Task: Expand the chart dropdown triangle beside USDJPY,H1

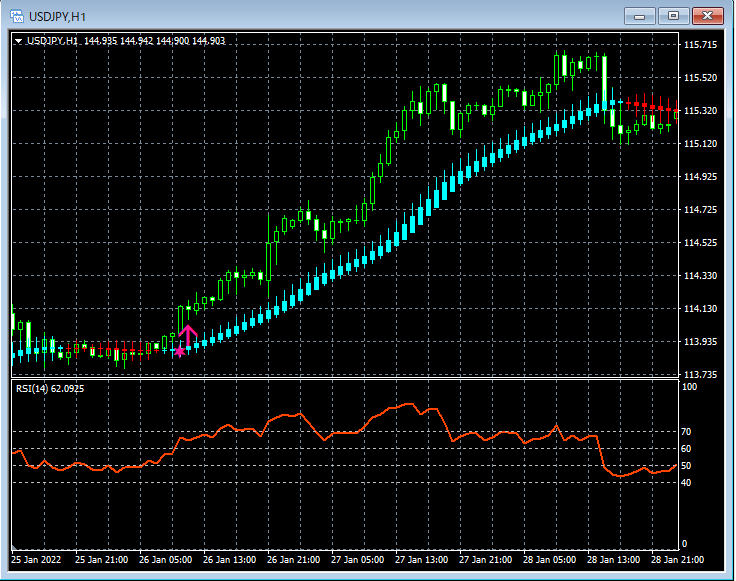Action: [18, 41]
